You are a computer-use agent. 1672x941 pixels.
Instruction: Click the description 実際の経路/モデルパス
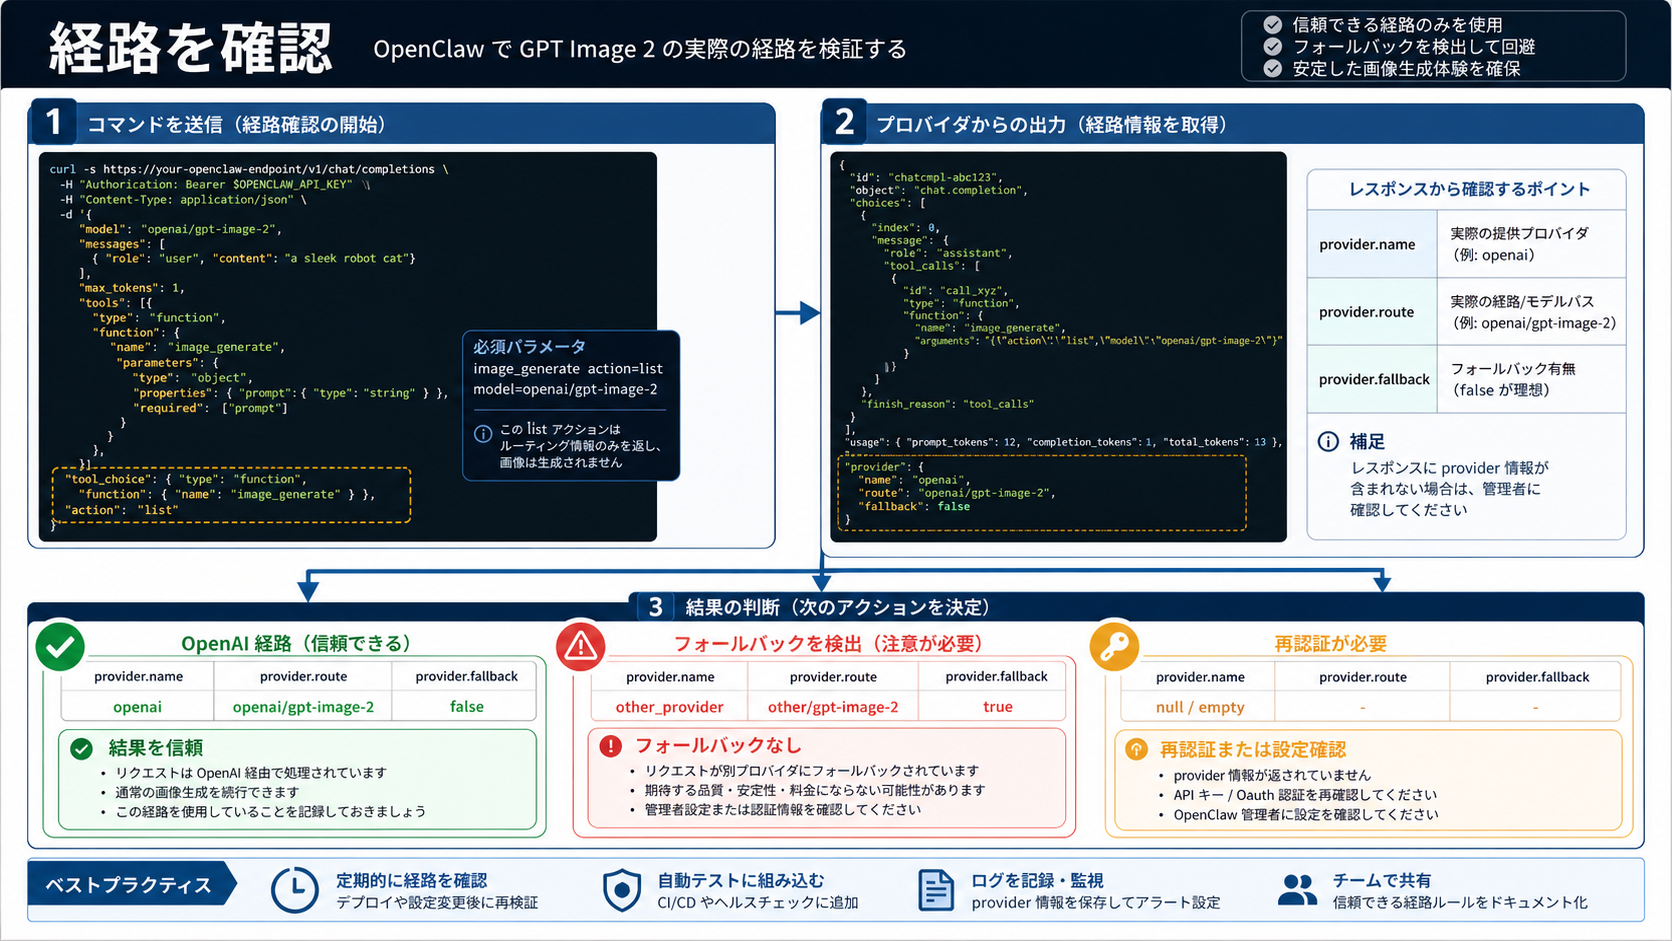(x=1522, y=301)
